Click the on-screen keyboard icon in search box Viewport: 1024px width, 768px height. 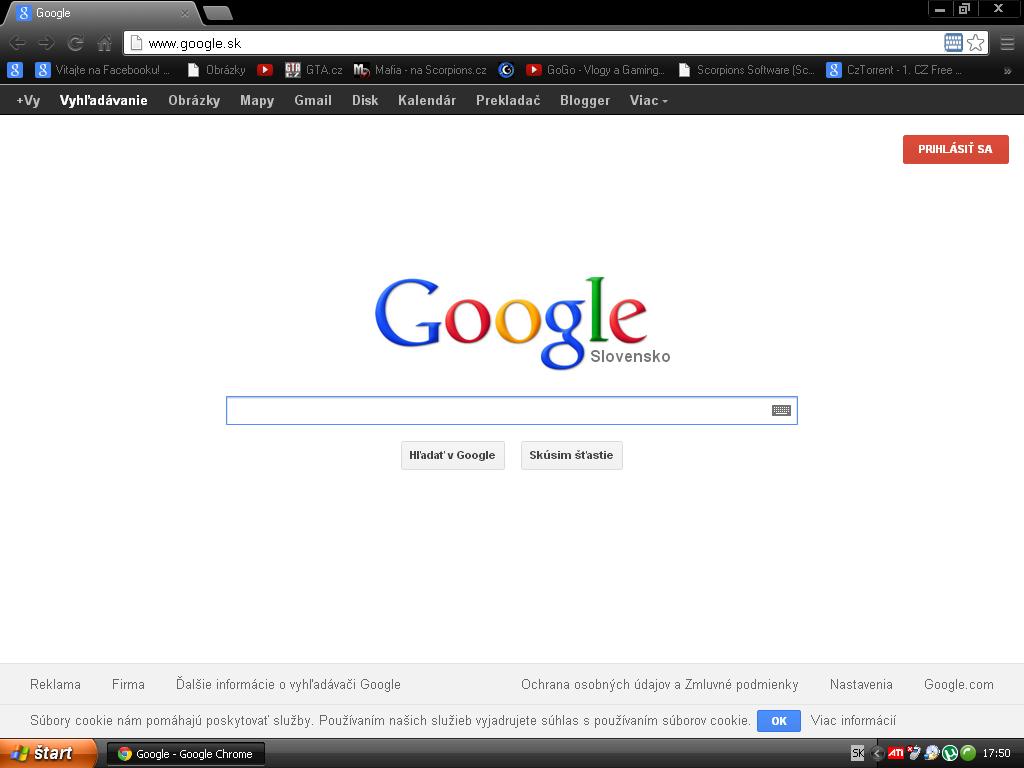click(x=781, y=410)
